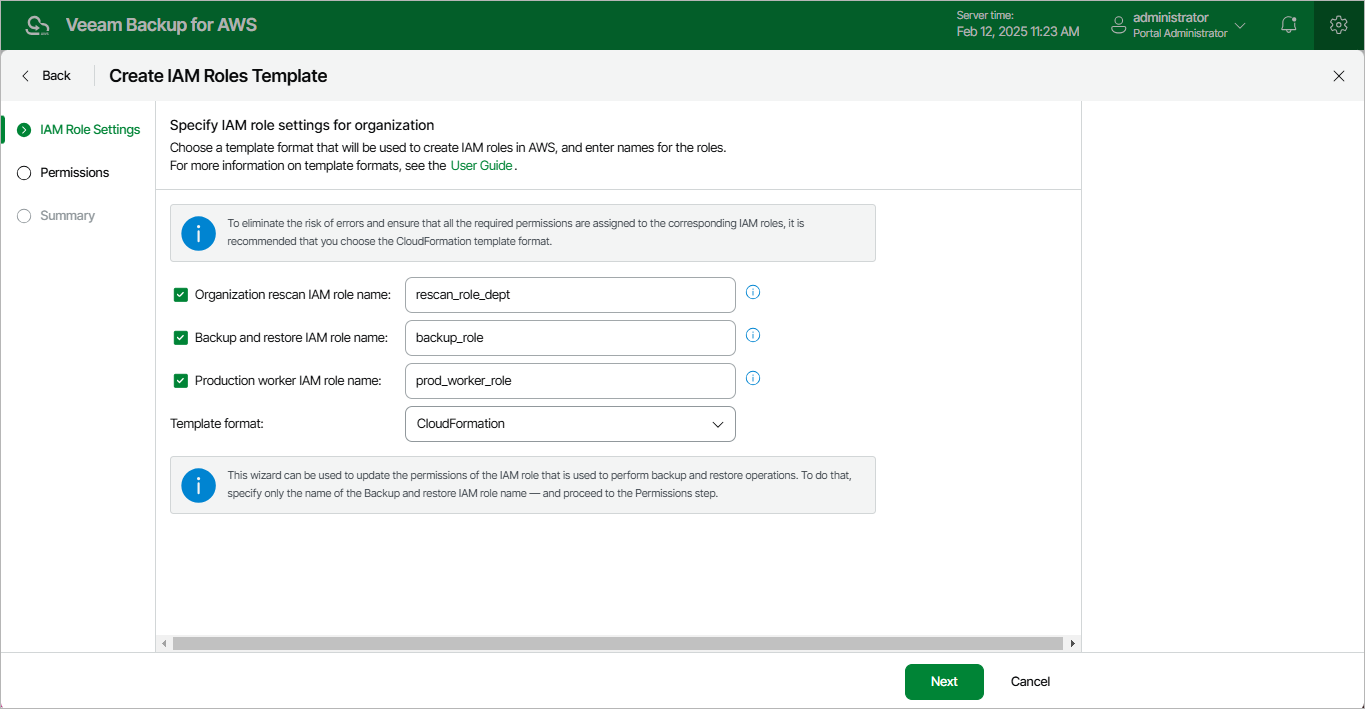Click the horizontal scrollbar right arrow

point(1072,643)
